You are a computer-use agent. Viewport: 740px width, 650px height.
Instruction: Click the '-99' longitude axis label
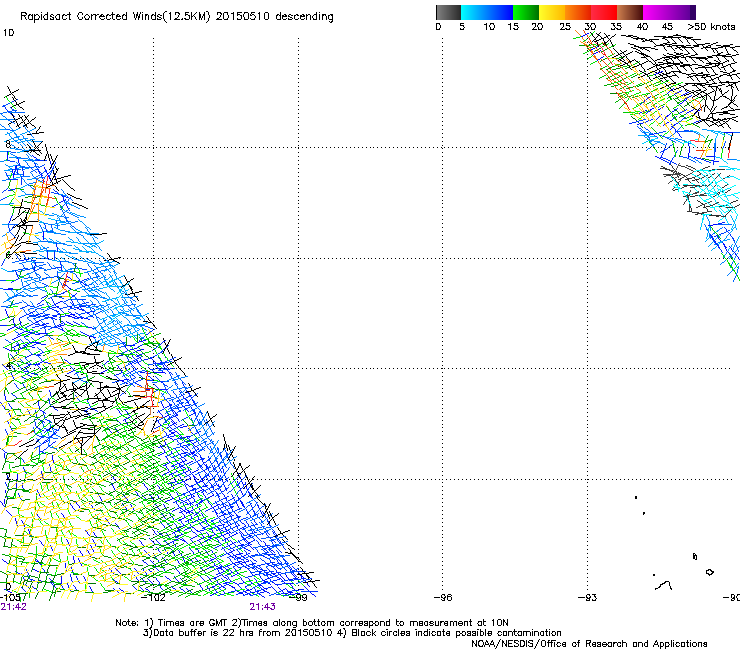298,598
